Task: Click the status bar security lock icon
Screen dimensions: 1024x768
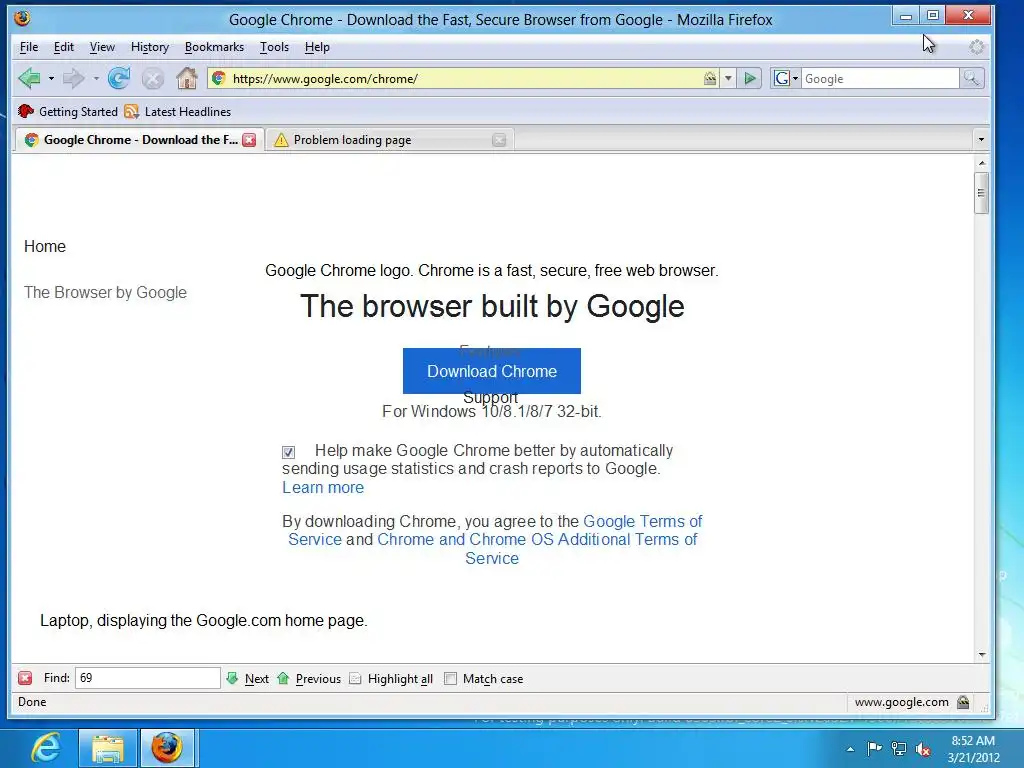Action: (963, 702)
